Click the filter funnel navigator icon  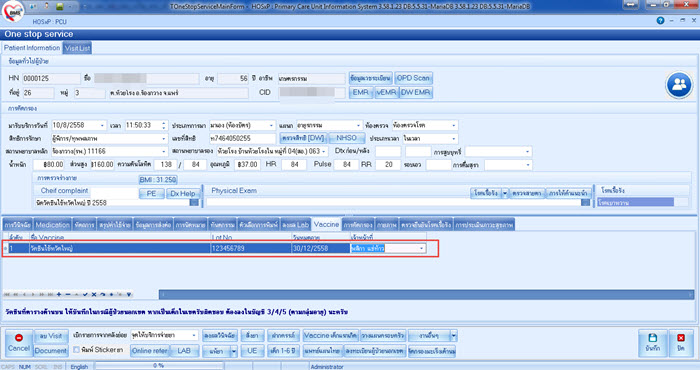pyautogui.click(x=129, y=295)
